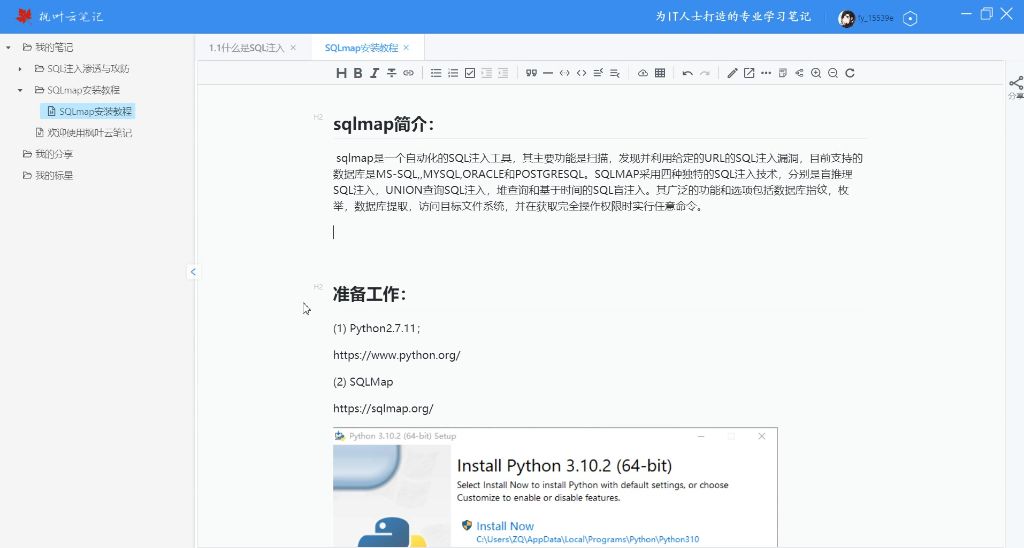The image size is (1024, 548).
Task: Increase indent of the selection
Action: tap(503, 73)
